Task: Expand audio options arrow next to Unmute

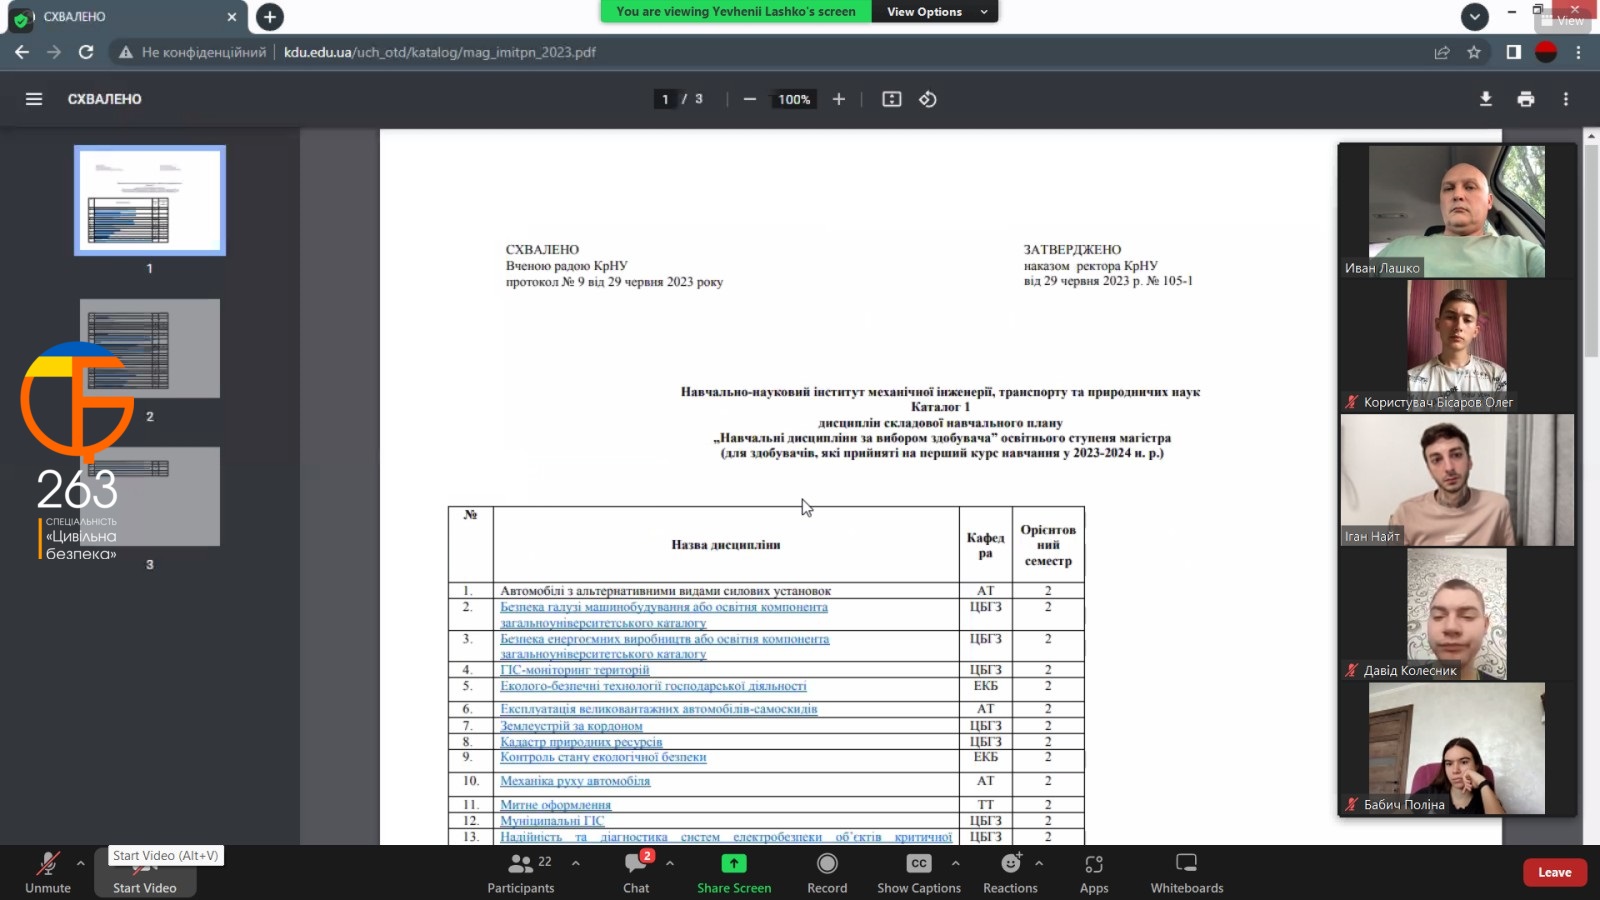Action: [x=81, y=863]
